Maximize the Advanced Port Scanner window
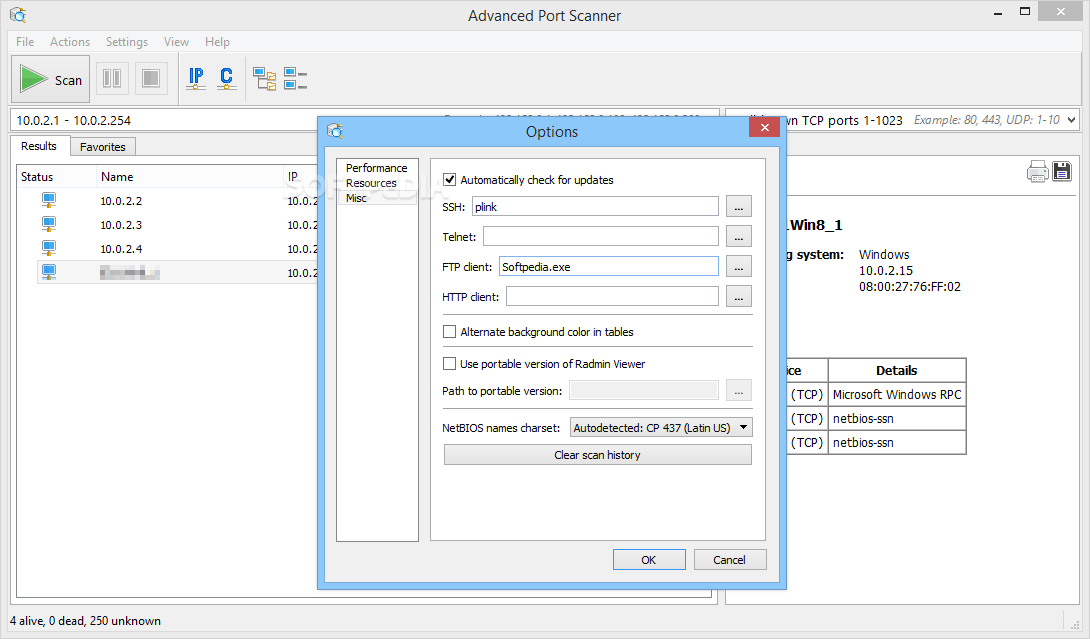Viewport: 1090px width, 639px height. (1025, 12)
